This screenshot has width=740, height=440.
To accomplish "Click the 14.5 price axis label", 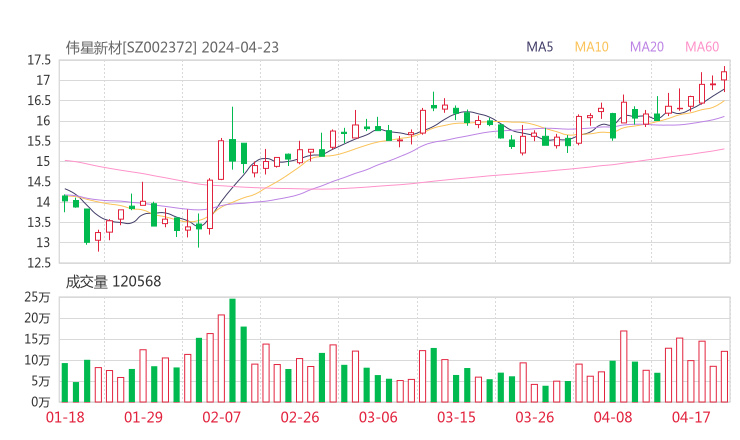I will click(x=39, y=182).
